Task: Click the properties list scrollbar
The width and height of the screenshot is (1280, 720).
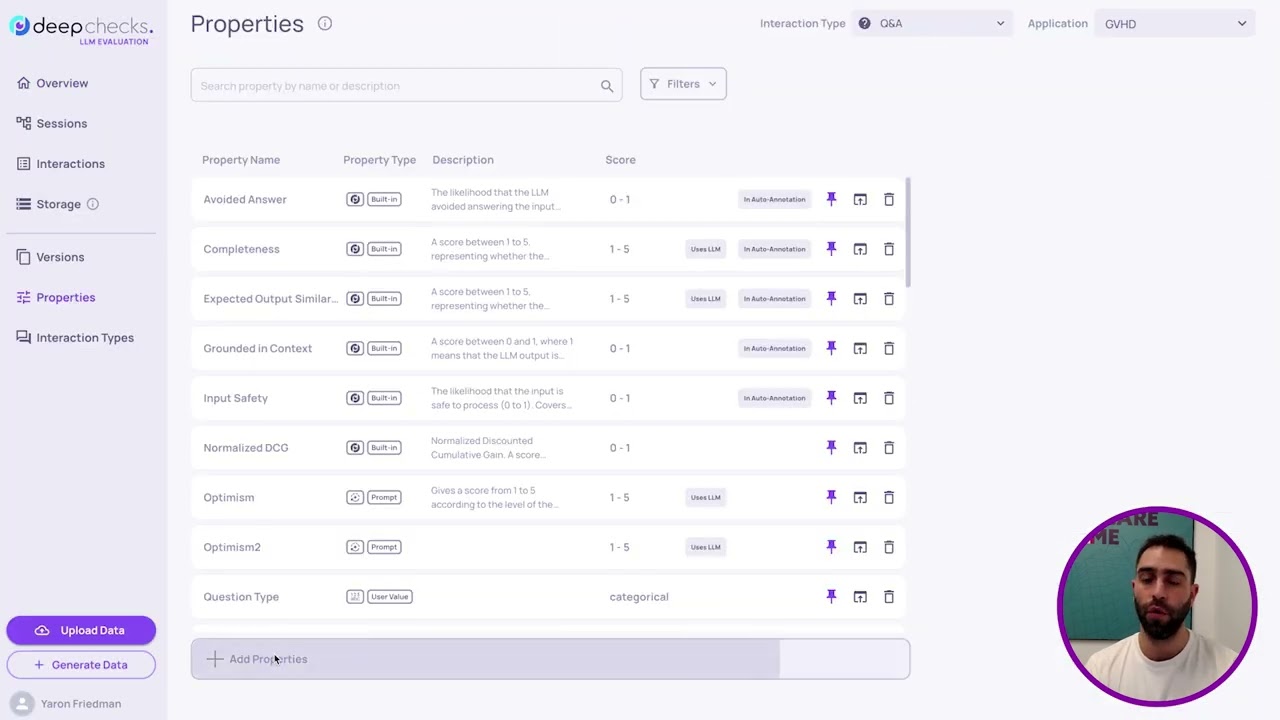Action: coord(908,233)
